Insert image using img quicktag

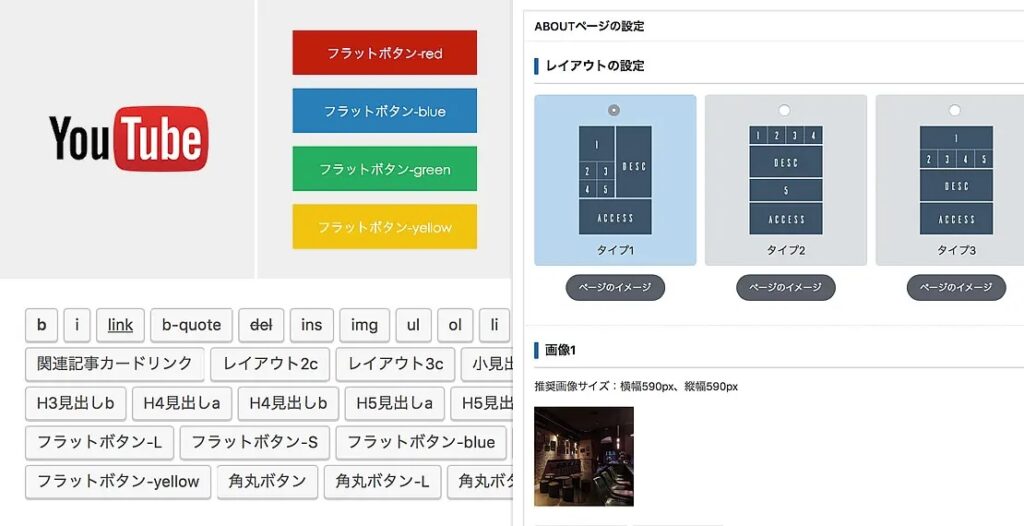pyautogui.click(x=364, y=325)
